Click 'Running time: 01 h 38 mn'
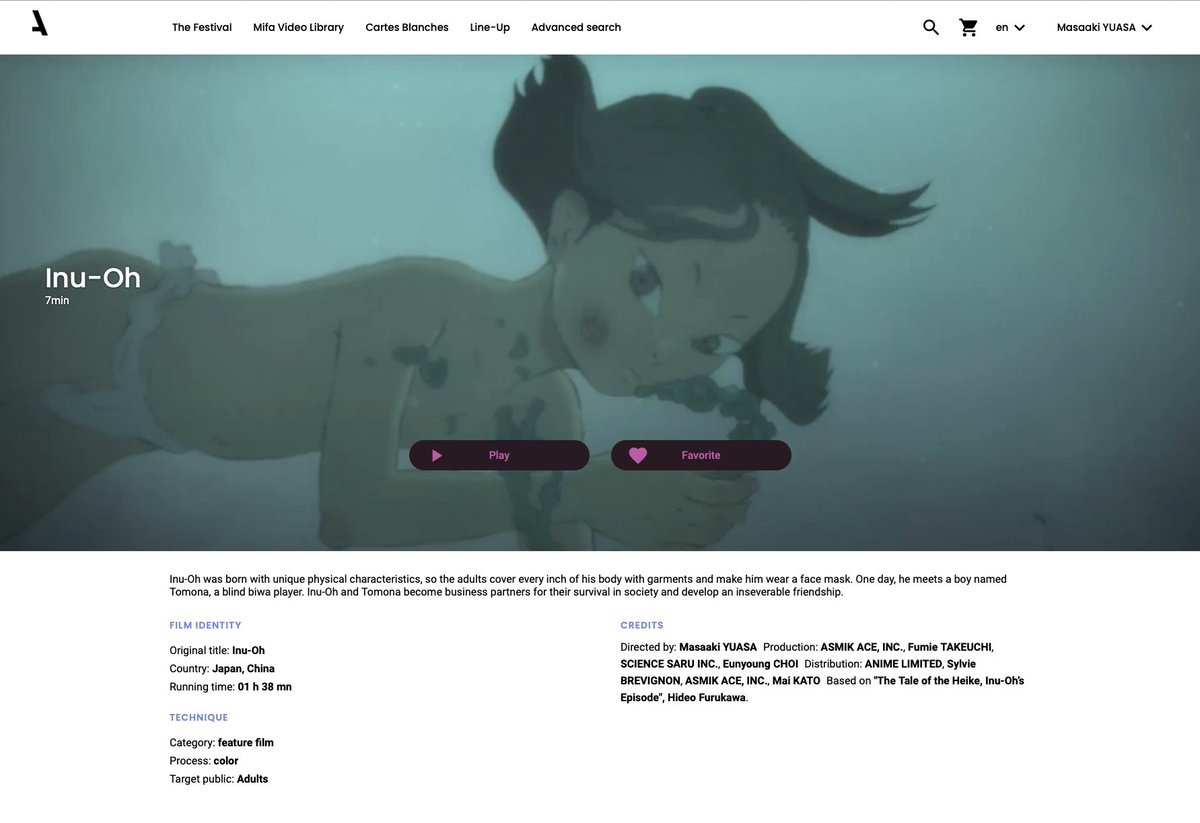Image resolution: width=1200 pixels, height=823 pixels. (231, 687)
